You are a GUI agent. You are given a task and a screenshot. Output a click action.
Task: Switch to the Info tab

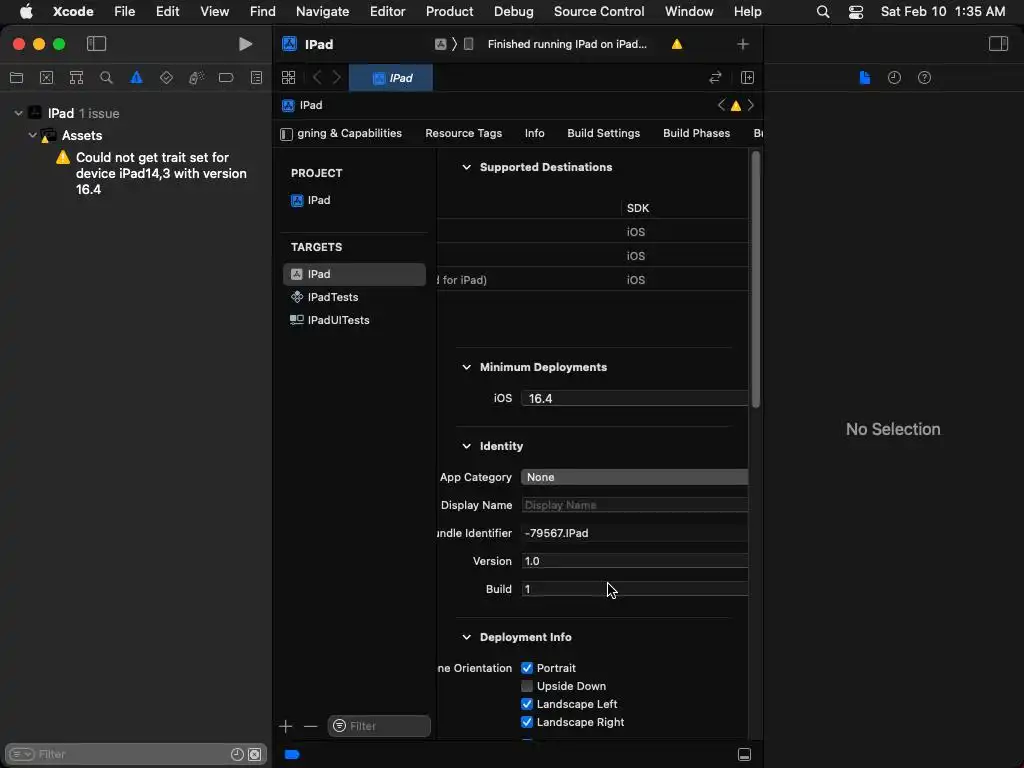coord(534,133)
